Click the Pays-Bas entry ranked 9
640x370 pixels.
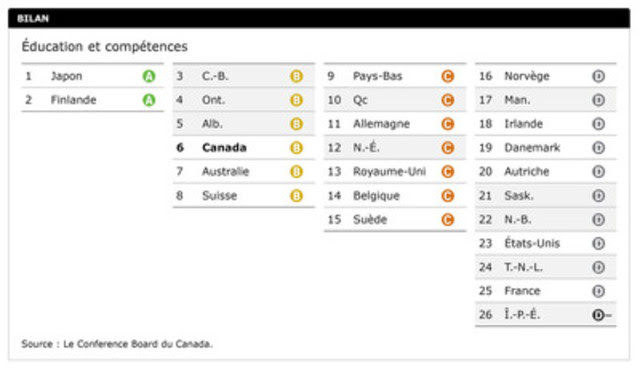click(395, 76)
